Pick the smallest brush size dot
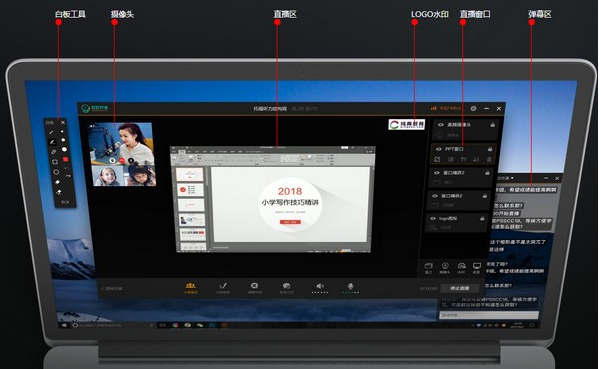Viewport: 601px width, 369px height. (x=62, y=131)
